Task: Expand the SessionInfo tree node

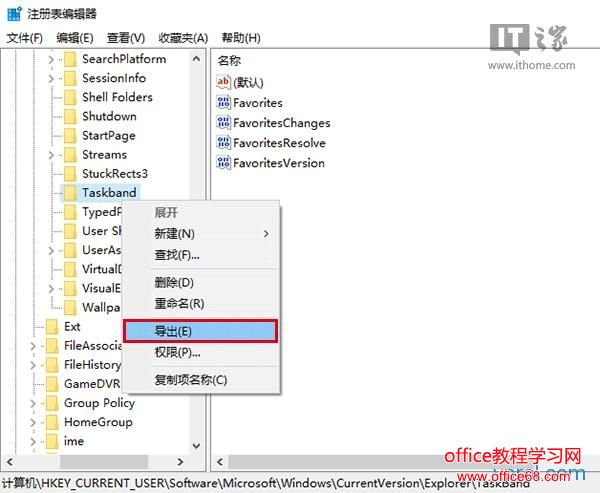Action: pyautogui.click(x=51, y=79)
